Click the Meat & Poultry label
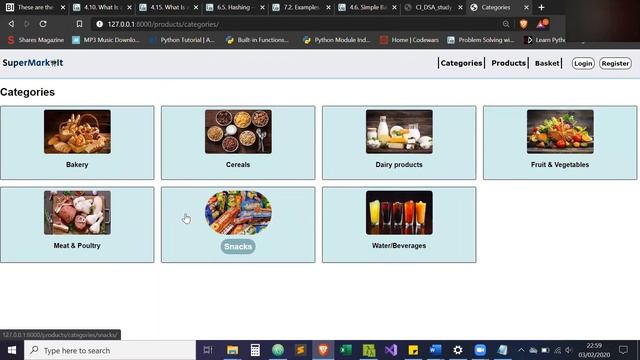Screen dimensions: 640x360 [77, 246]
